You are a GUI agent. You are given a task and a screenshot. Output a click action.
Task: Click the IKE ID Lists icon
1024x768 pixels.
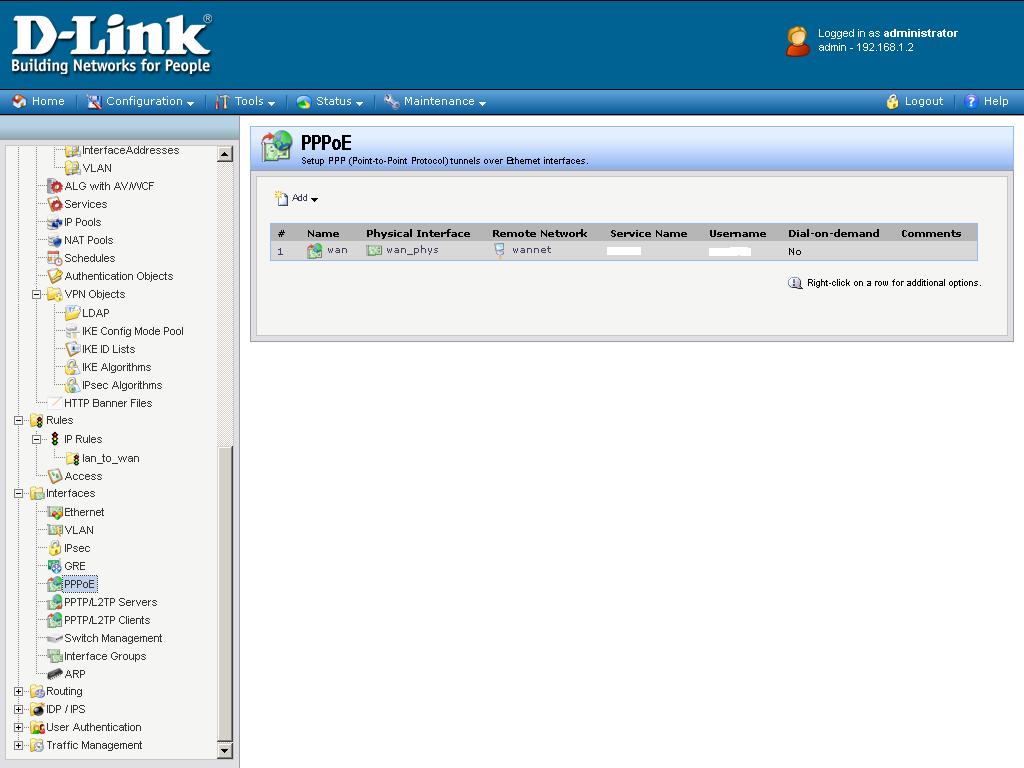72,349
